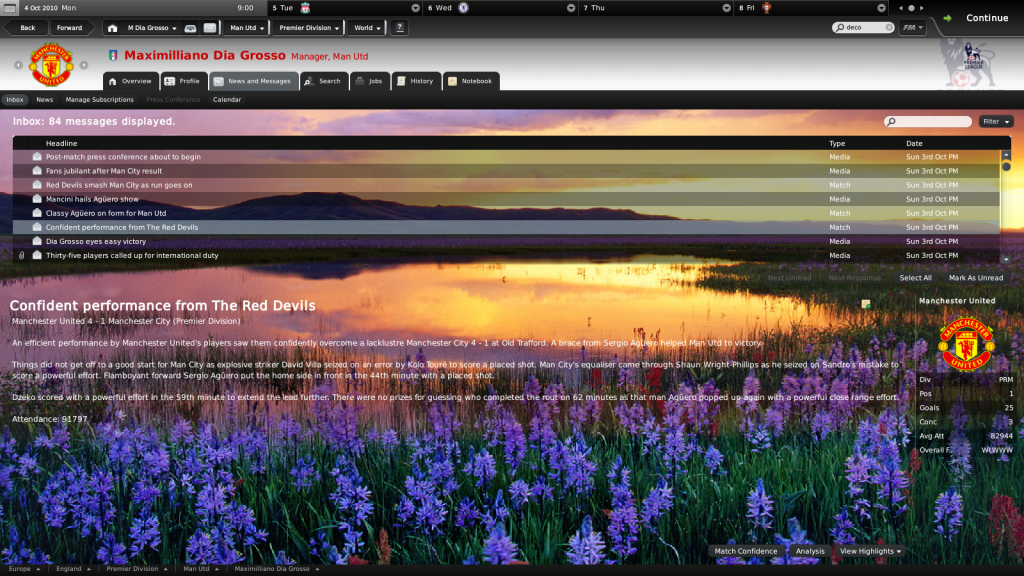Open the M Dia Grosso dropdown menu
The image size is (1024, 576).
[152, 28]
